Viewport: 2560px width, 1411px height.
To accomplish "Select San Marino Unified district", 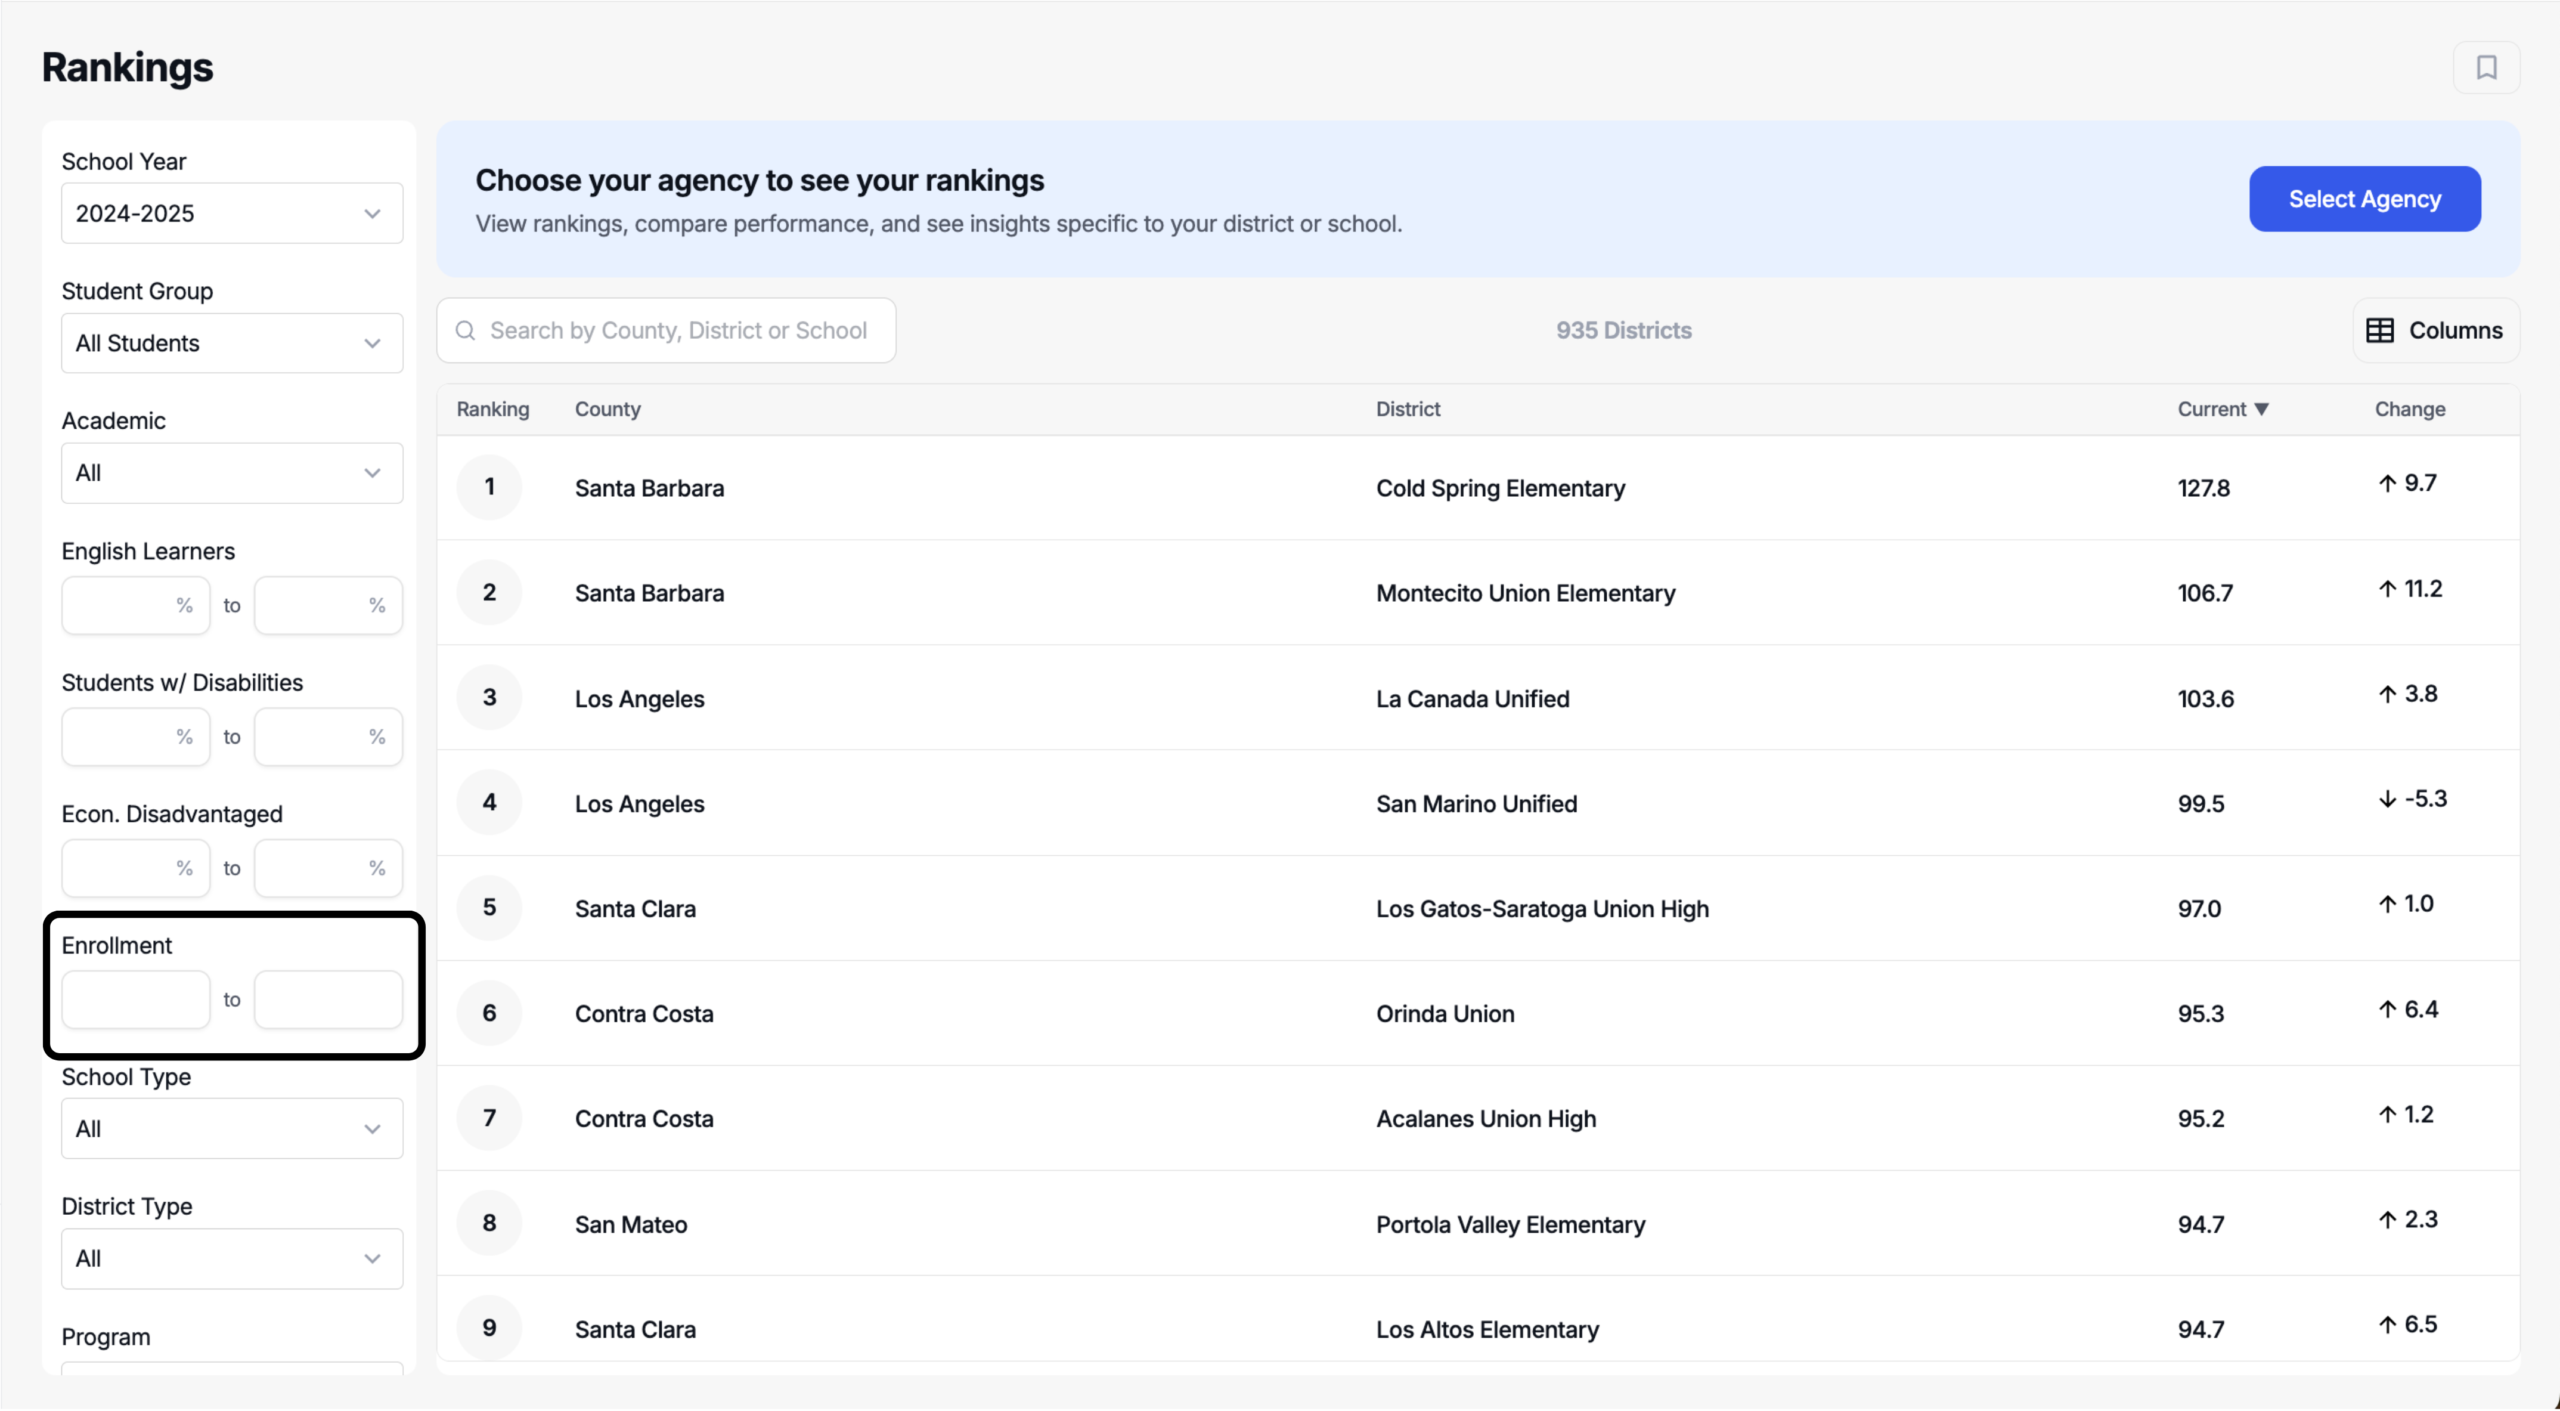I will tap(1477, 804).
